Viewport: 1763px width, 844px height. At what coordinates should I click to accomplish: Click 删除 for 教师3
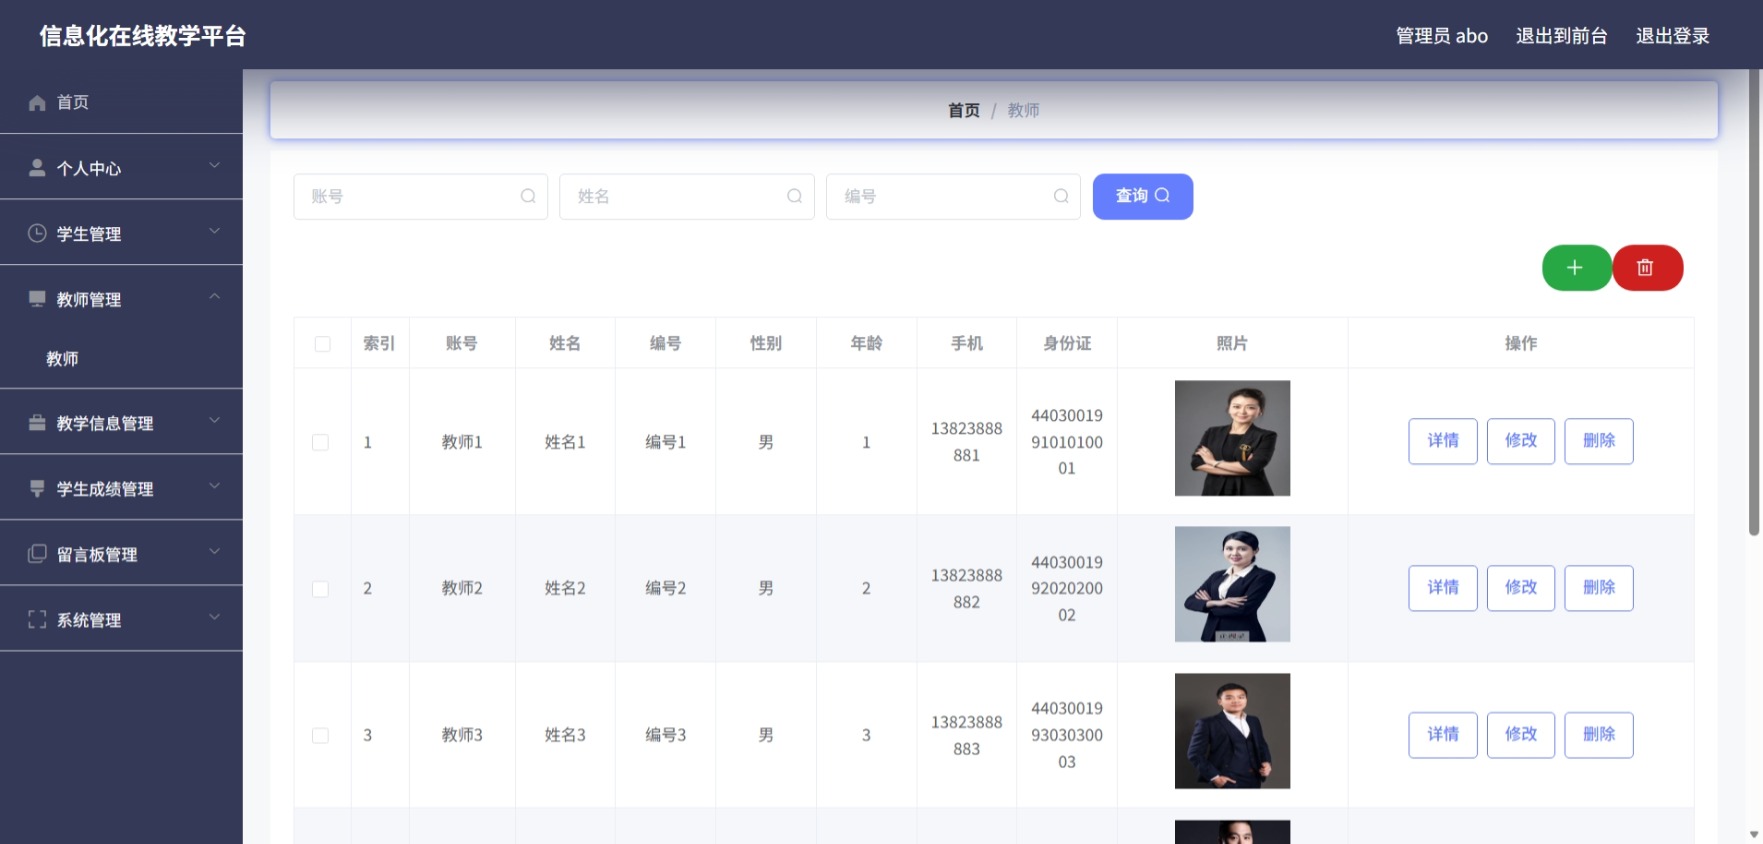(1599, 735)
